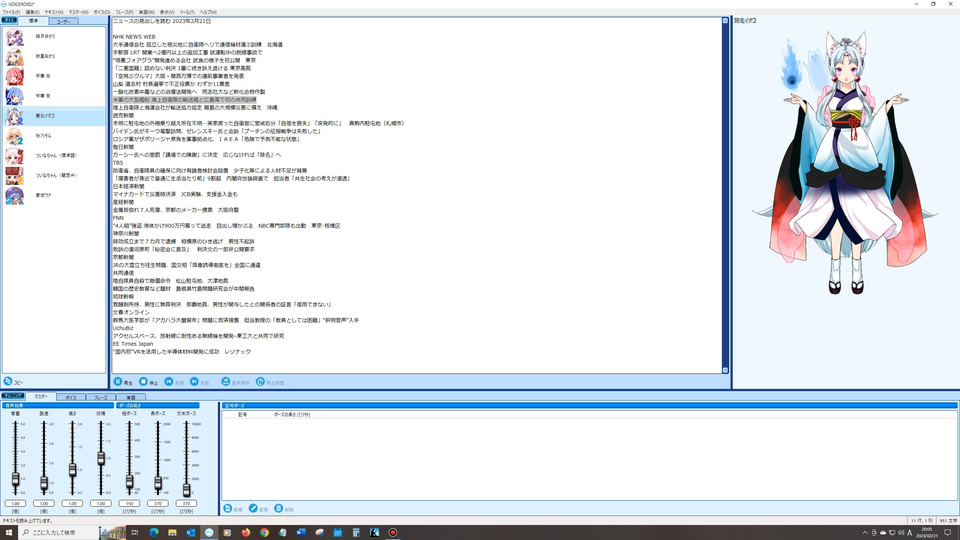Viewport: 960px width, 540px height.
Task: Click the 高さ pitch slider handle
Action: 72,470
